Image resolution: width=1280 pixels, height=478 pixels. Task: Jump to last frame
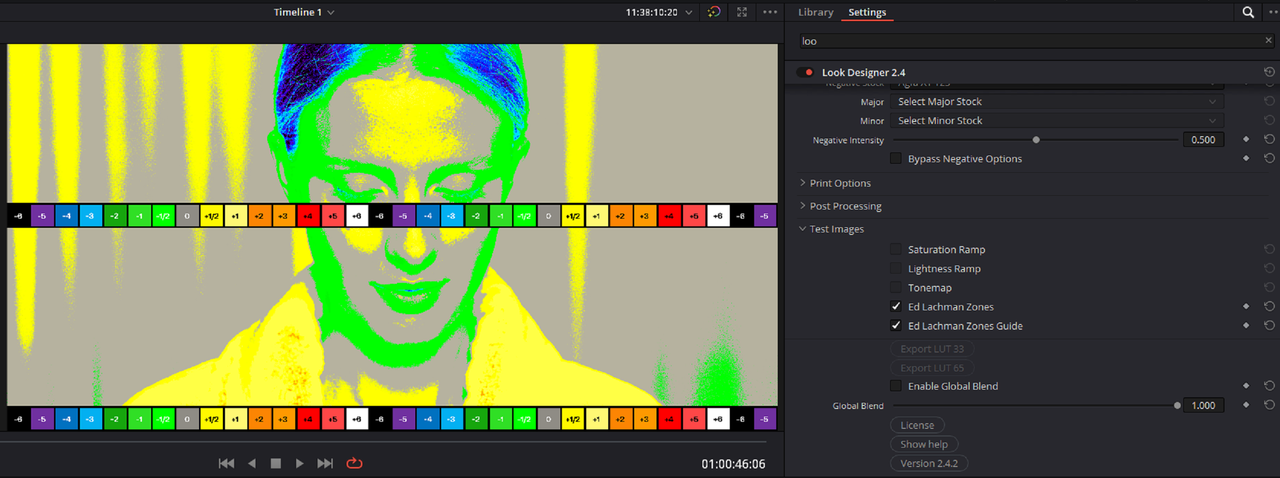[x=325, y=463]
